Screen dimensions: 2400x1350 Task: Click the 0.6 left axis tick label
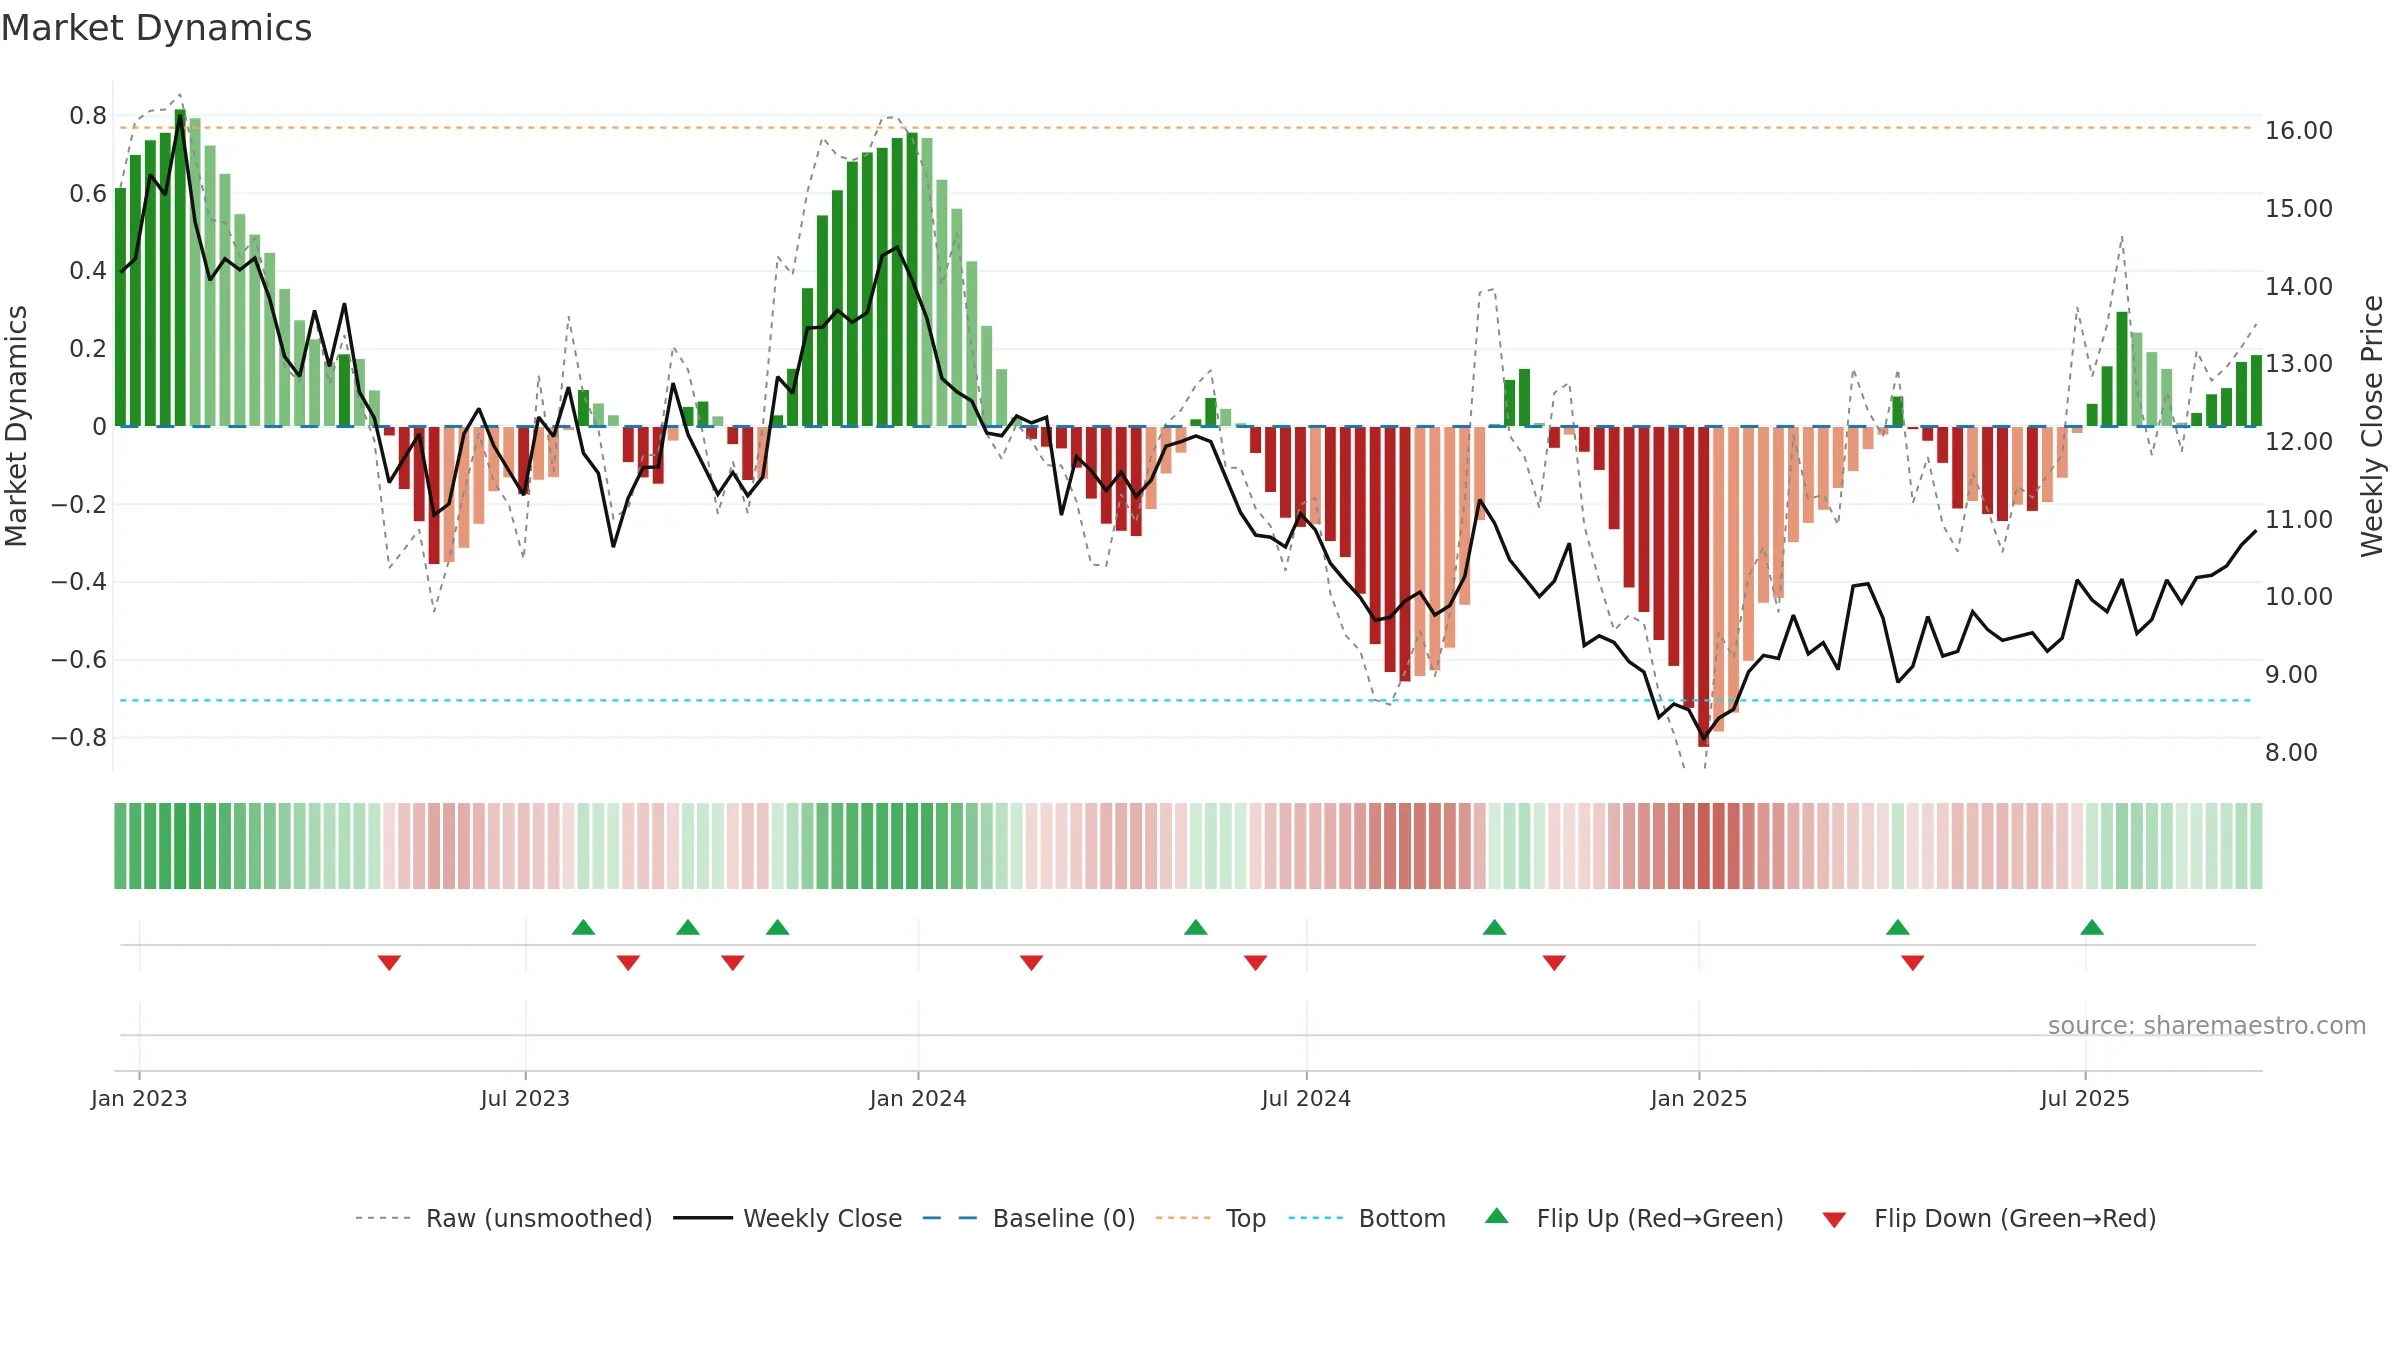point(88,193)
